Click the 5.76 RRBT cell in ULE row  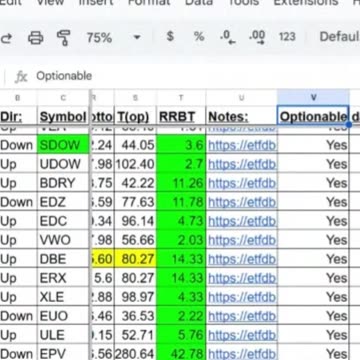pyautogui.click(x=181, y=335)
